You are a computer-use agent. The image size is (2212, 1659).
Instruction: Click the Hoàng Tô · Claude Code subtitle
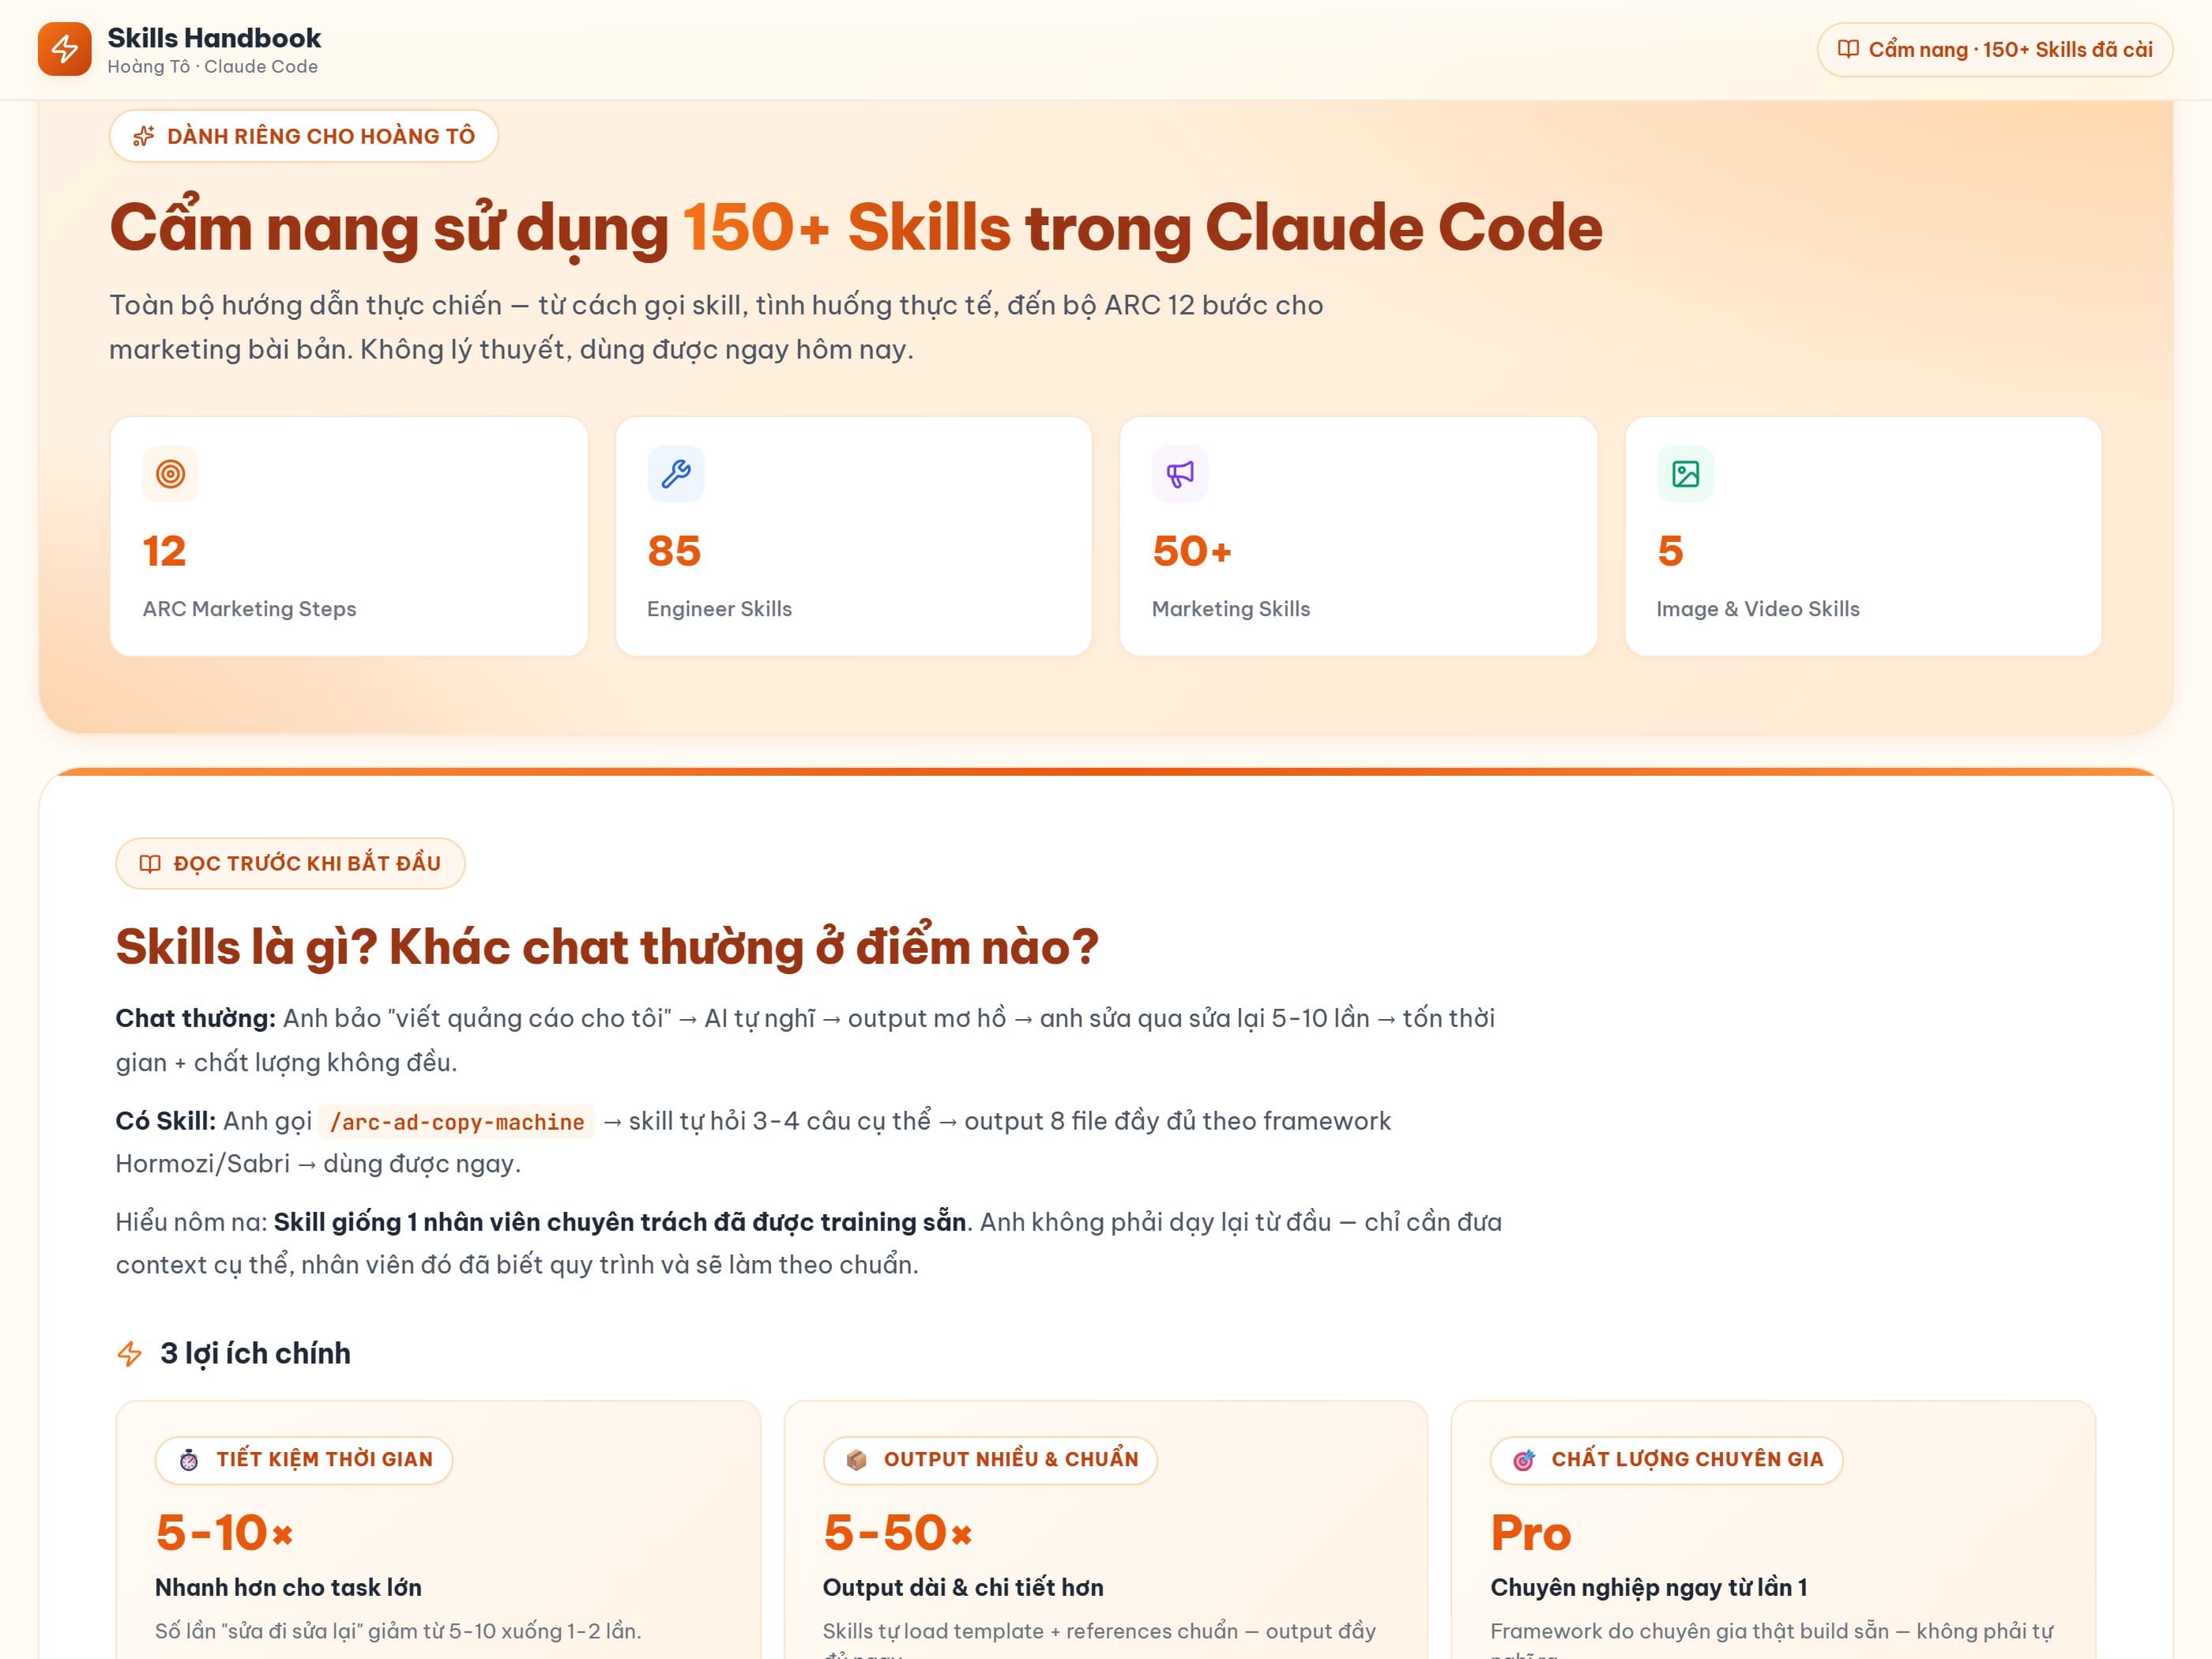point(213,67)
